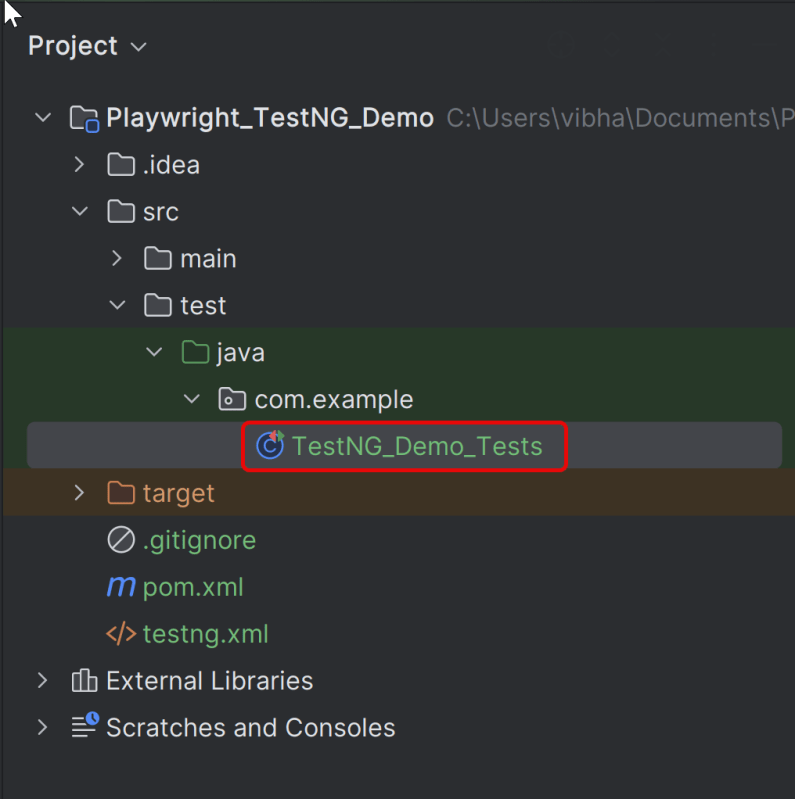Select the pom.xml file
The height and width of the screenshot is (799, 795).
coord(193,587)
